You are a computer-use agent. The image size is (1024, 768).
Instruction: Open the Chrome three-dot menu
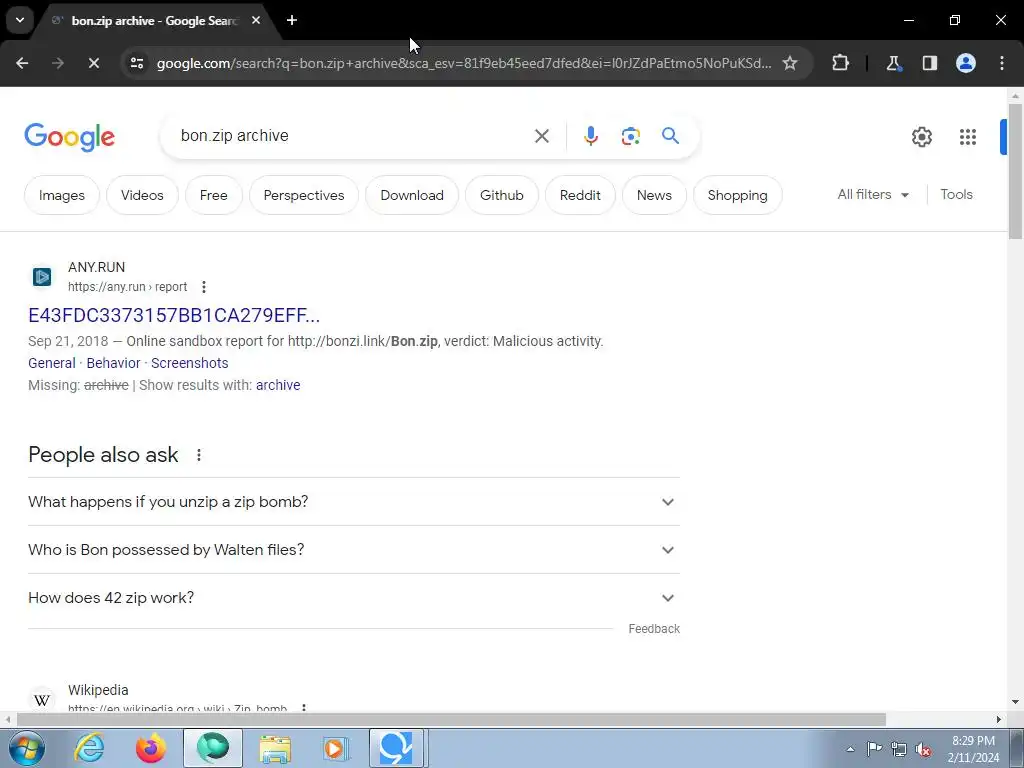[x=1002, y=63]
